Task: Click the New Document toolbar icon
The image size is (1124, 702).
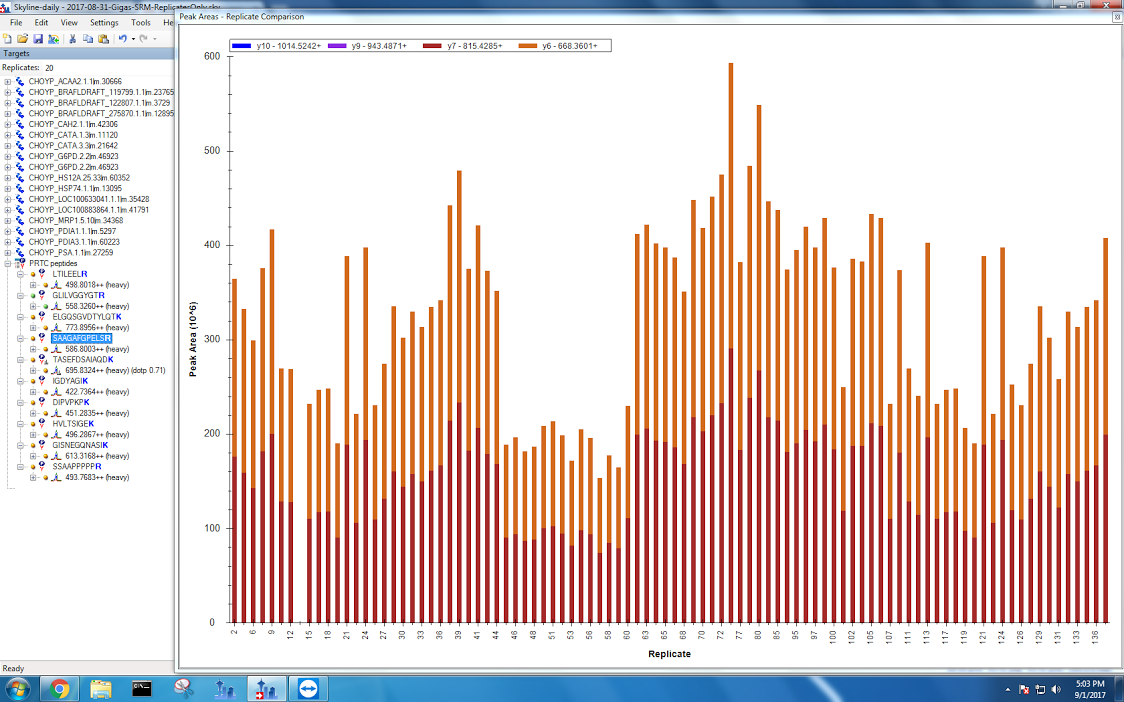Action: coord(7,39)
